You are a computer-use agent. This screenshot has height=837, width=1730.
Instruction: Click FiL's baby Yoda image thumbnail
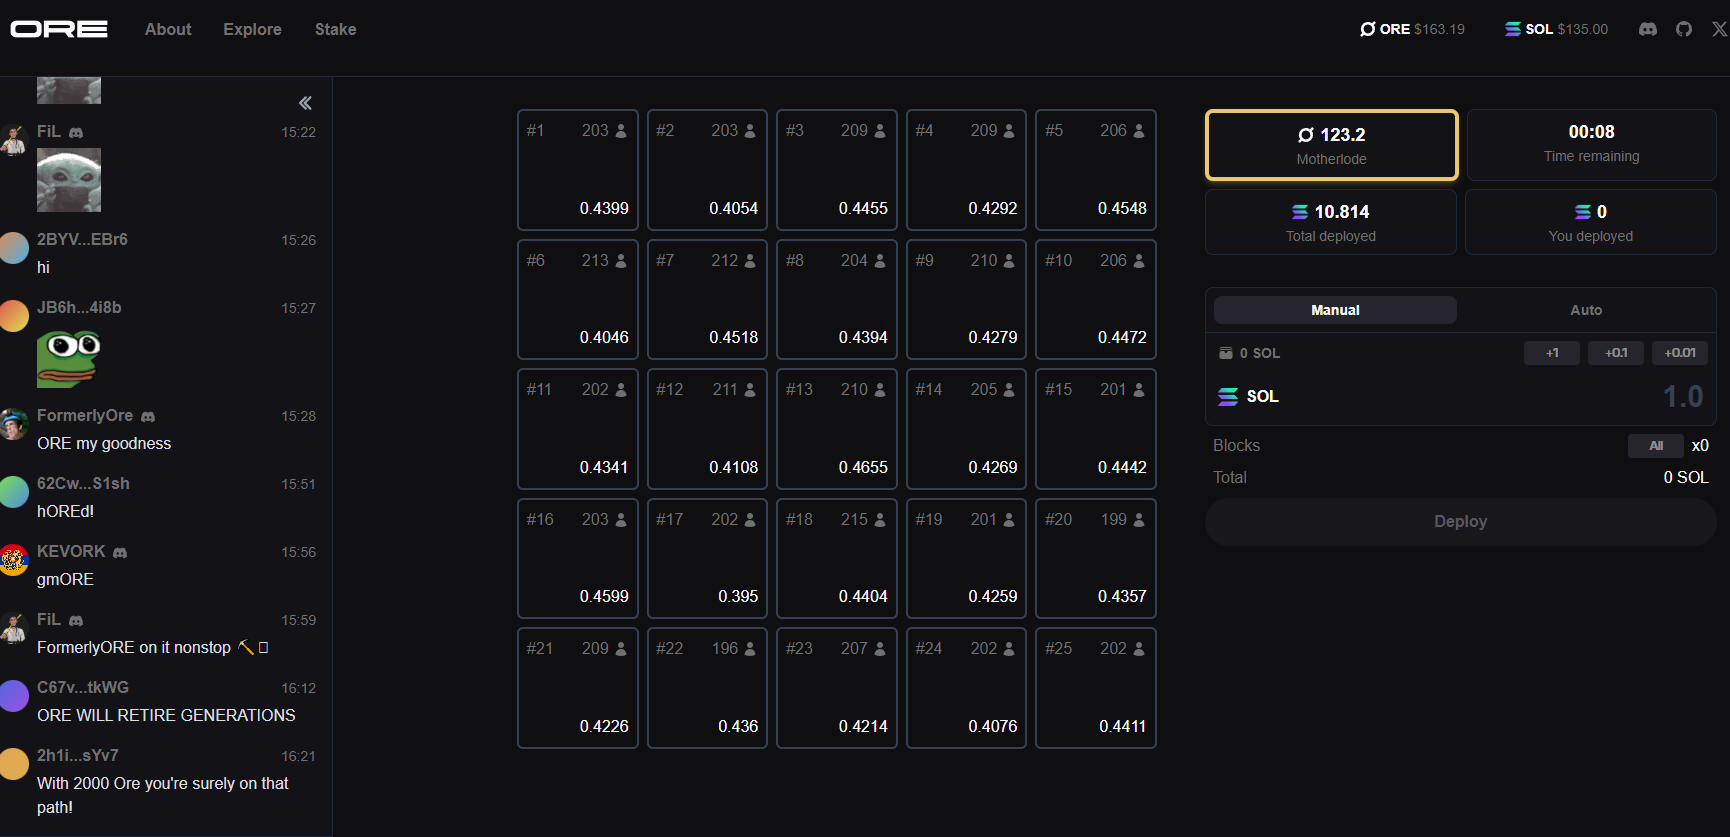click(x=69, y=180)
